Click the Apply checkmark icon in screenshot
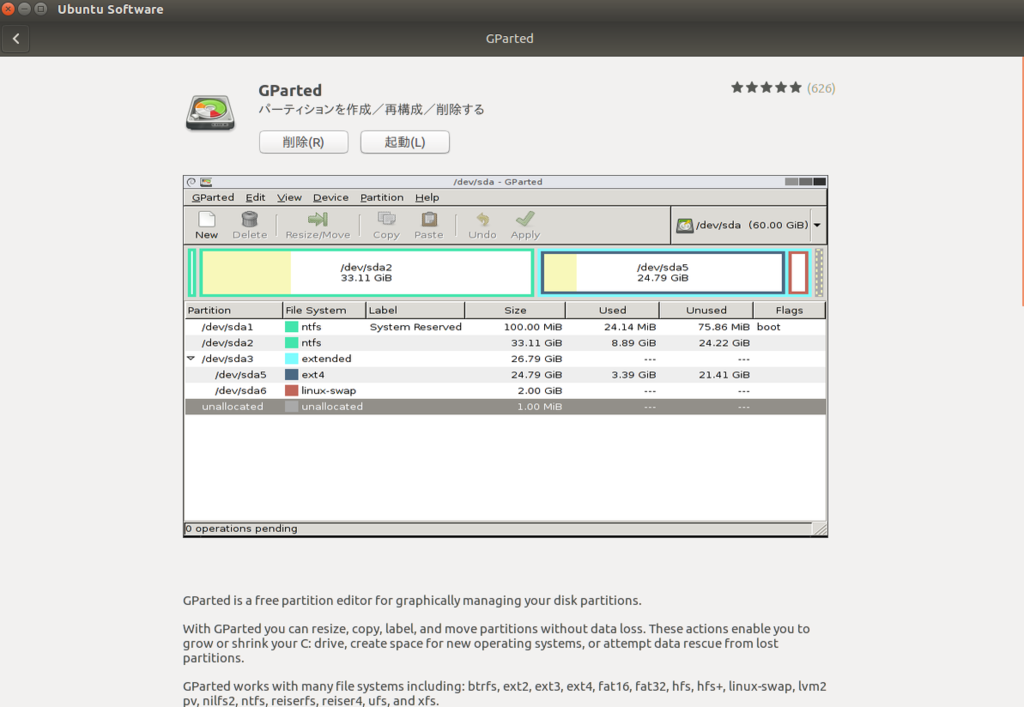Image resolution: width=1024 pixels, height=707 pixels. pos(525,219)
